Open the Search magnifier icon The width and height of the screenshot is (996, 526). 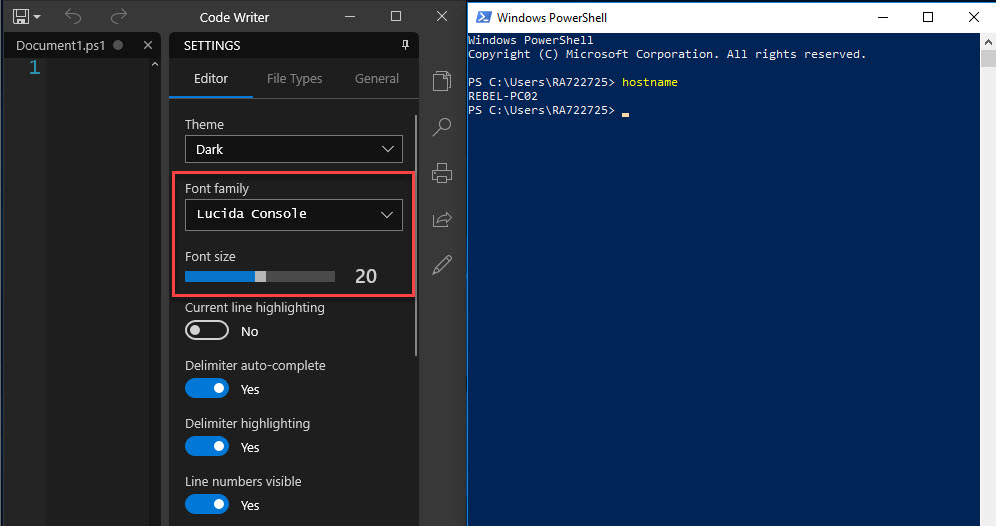point(442,126)
